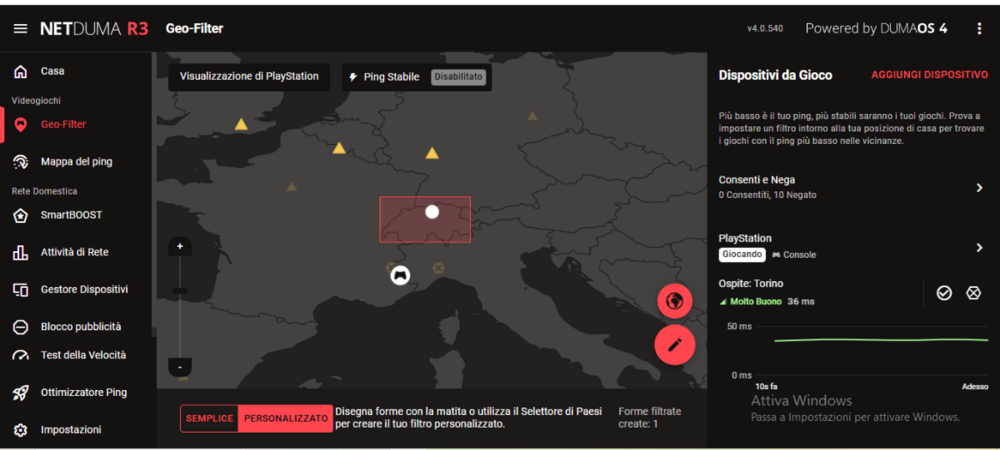The height and width of the screenshot is (450, 1000).
Task: Toggle Ping Stabile Disabilitato switch
Action: click(x=459, y=77)
